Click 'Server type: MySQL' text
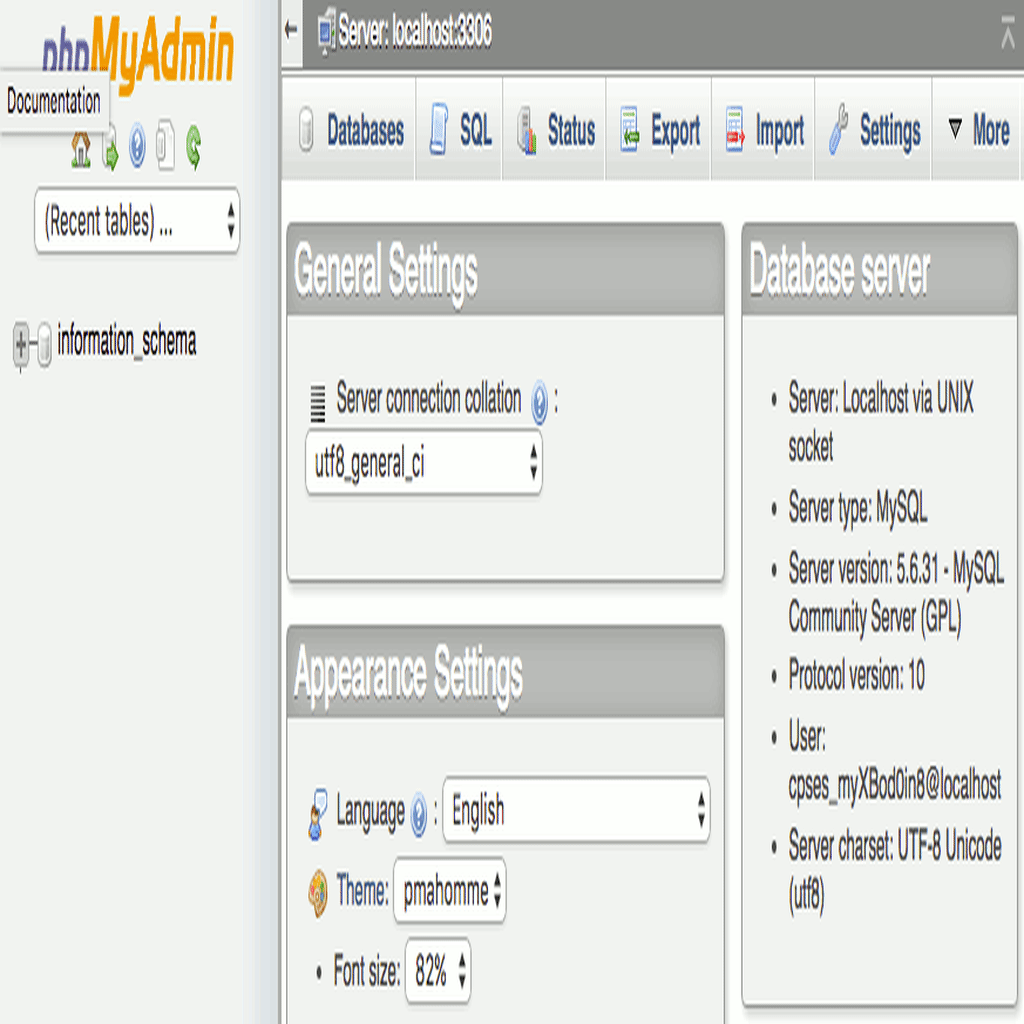This screenshot has height=1024, width=1024. 857,508
